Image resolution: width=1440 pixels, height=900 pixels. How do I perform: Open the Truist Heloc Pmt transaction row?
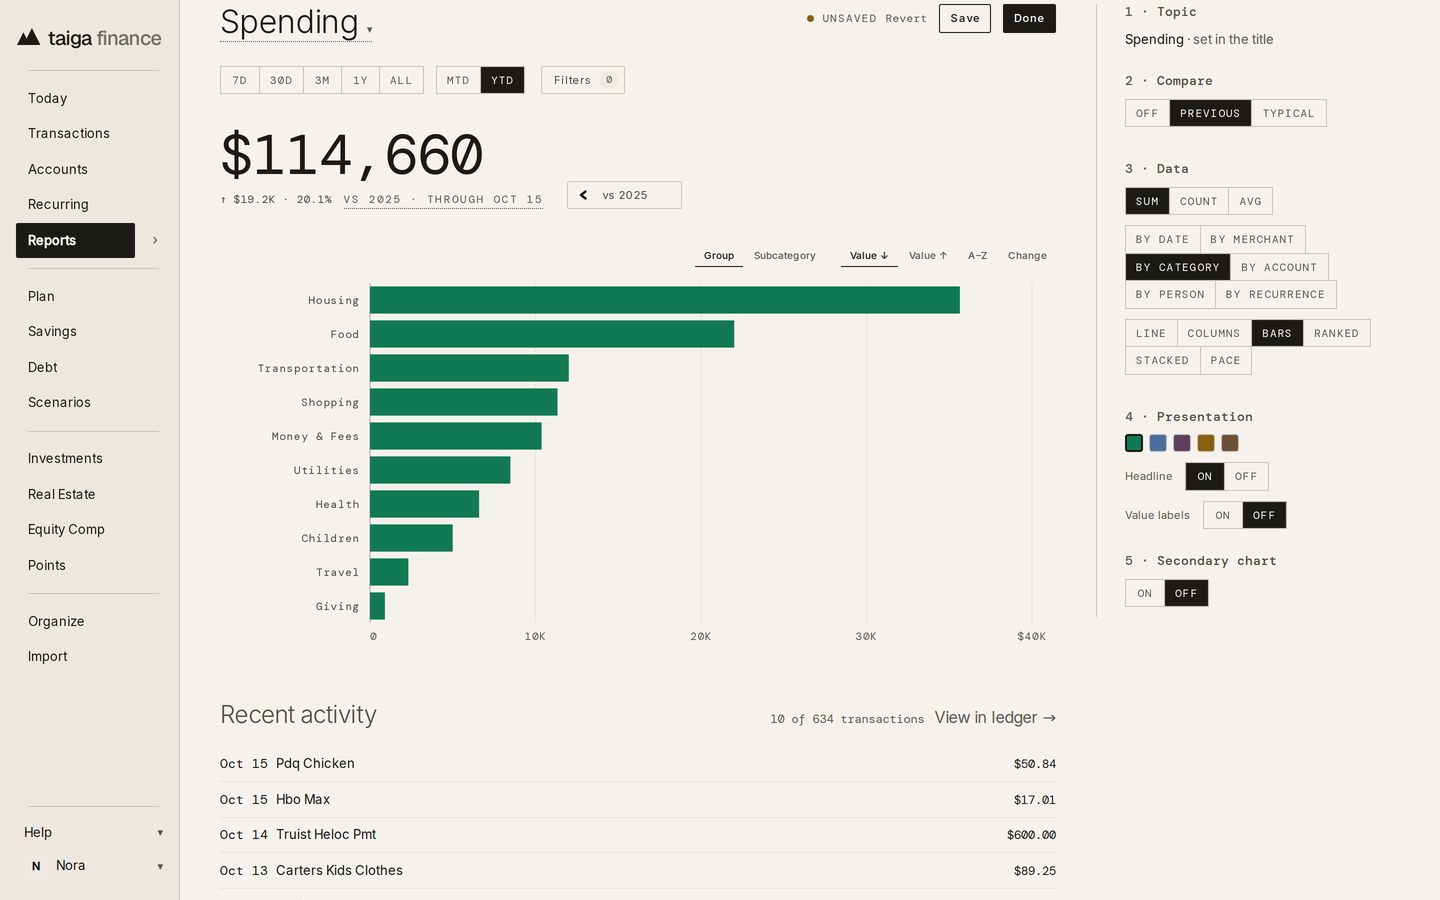pyautogui.click(x=638, y=835)
